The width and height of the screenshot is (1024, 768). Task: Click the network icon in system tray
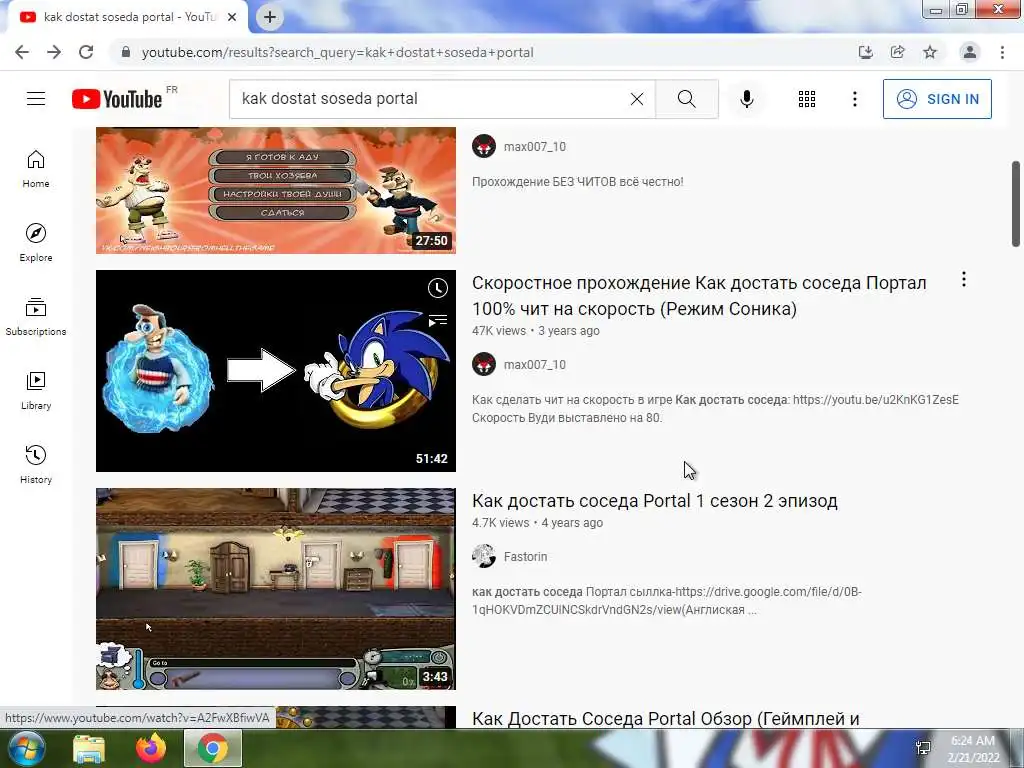(923, 748)
